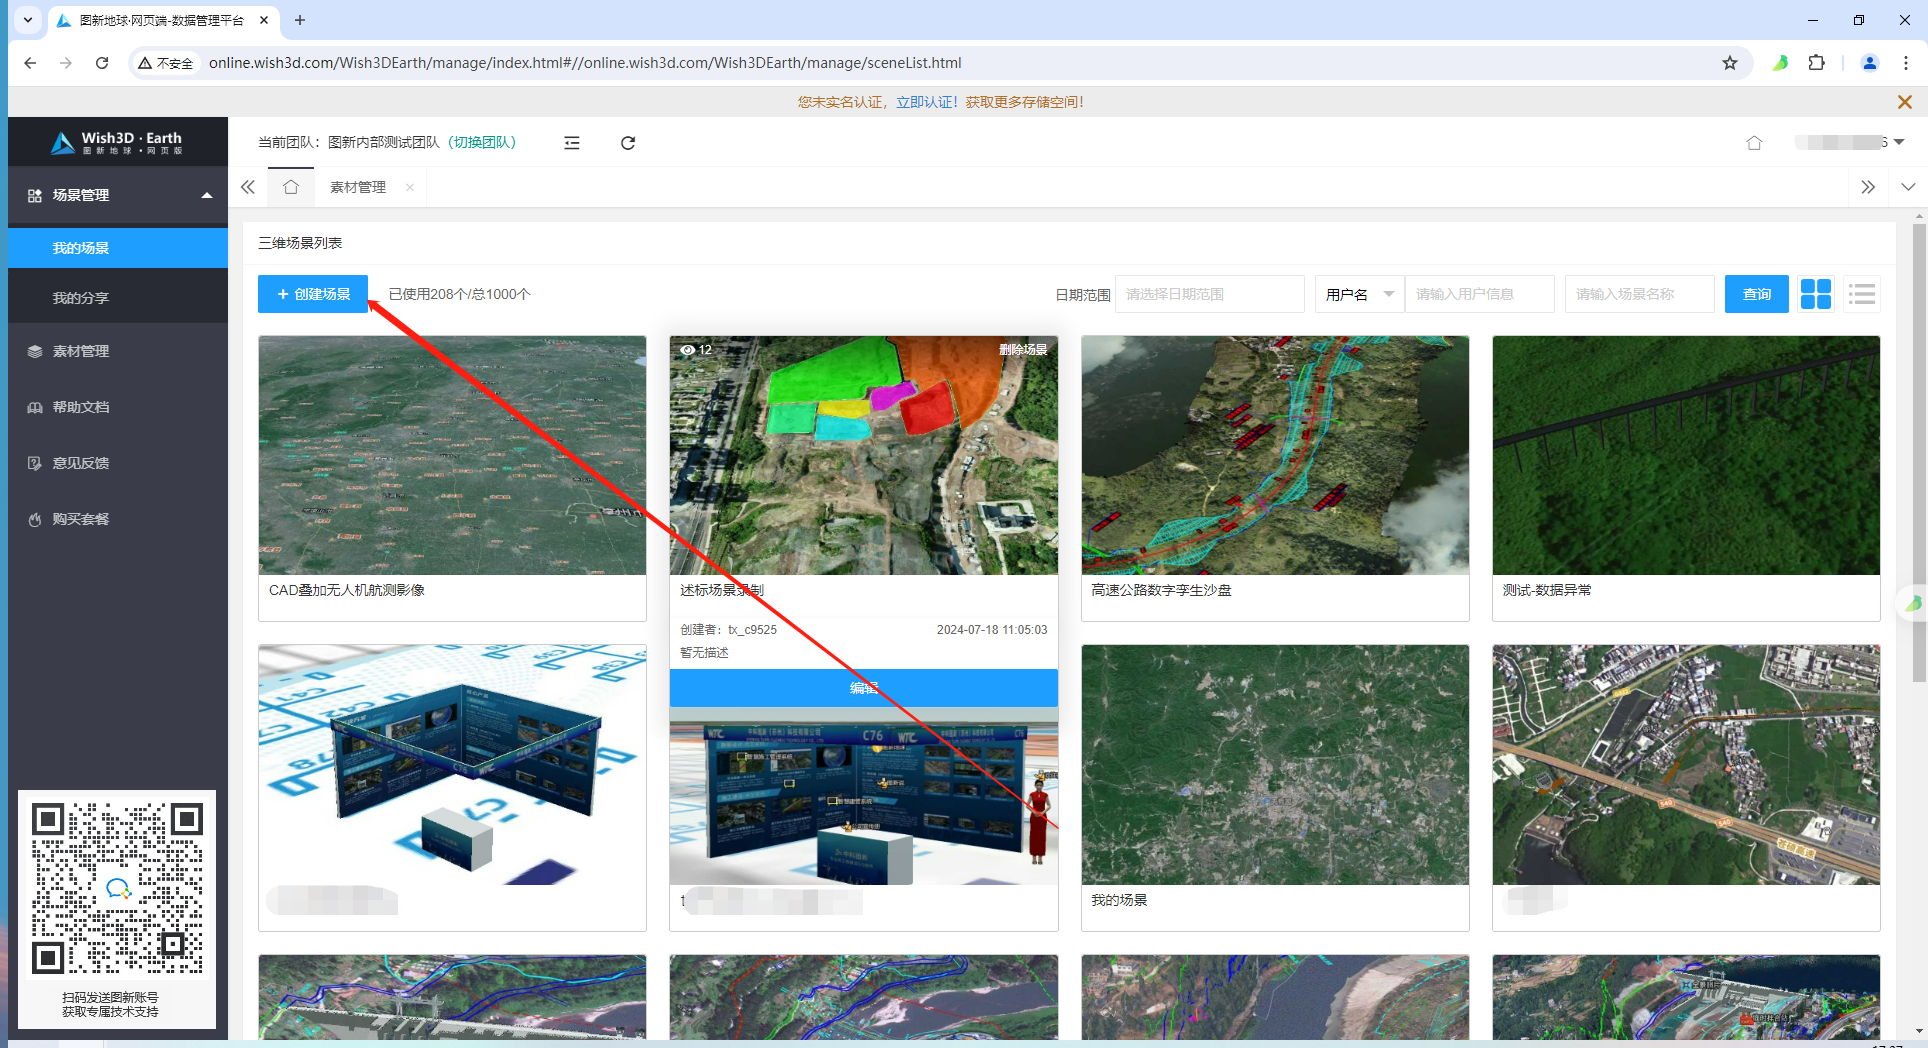Open 意见反馈 in sidebar
Image resolution: width=1928 pixels, height=1048 pixels.
click(x=118, y=463)
